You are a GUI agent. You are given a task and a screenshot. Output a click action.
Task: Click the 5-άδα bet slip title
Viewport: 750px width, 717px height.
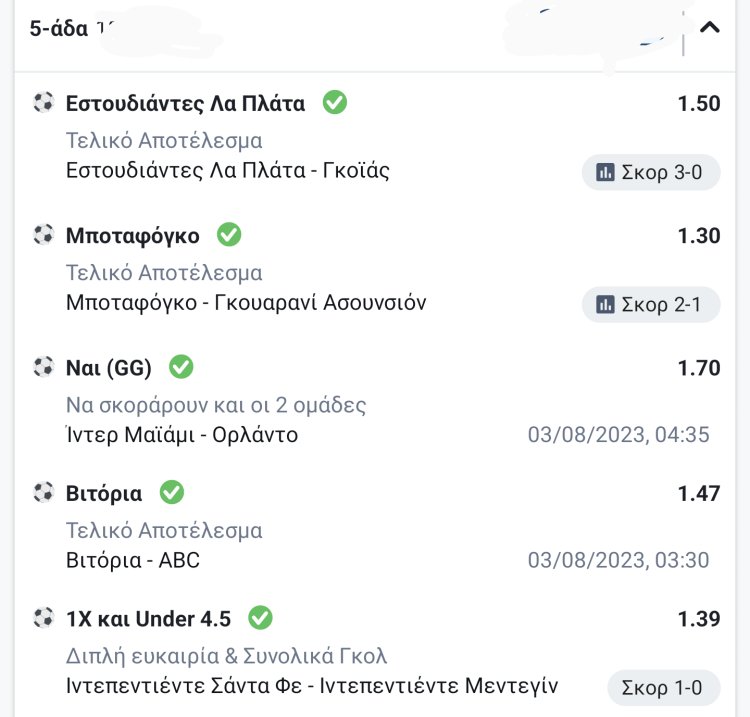(62, 28)
